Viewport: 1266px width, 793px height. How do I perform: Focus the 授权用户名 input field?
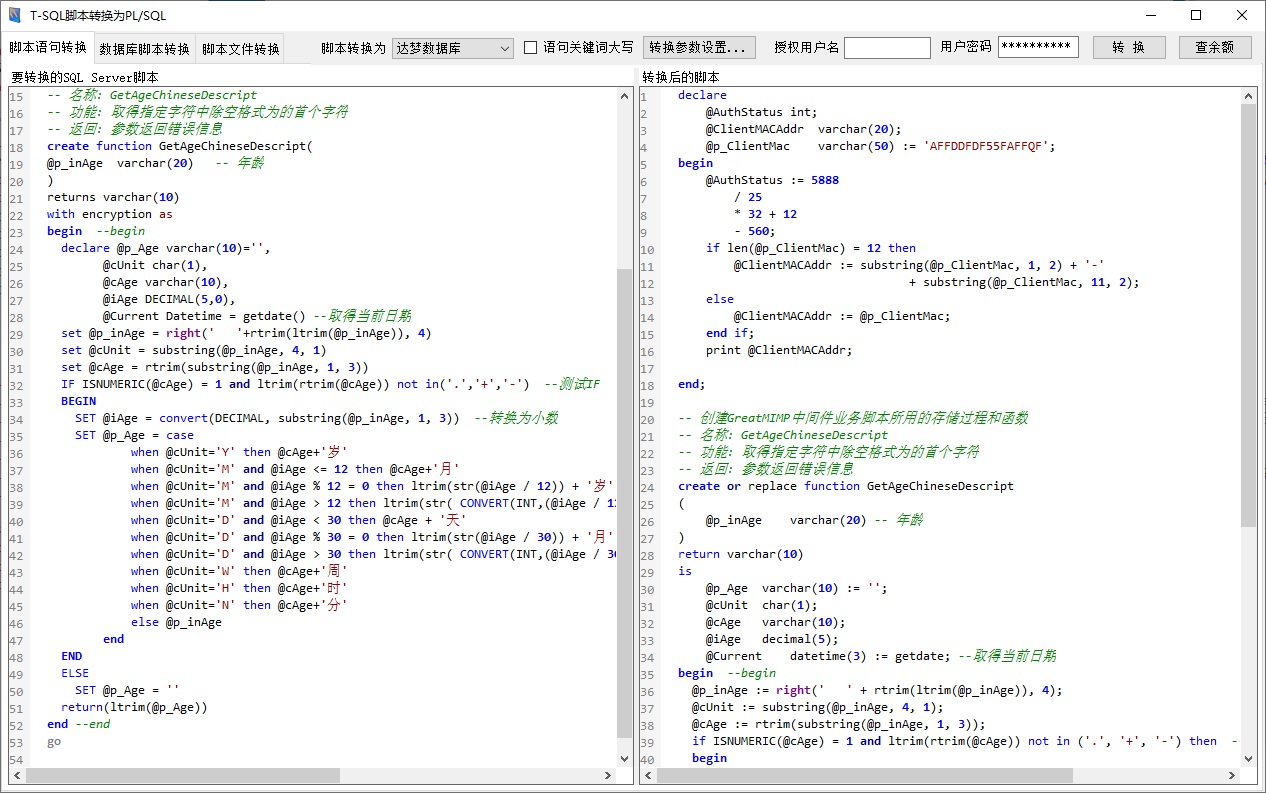click(x=887, y=48)
